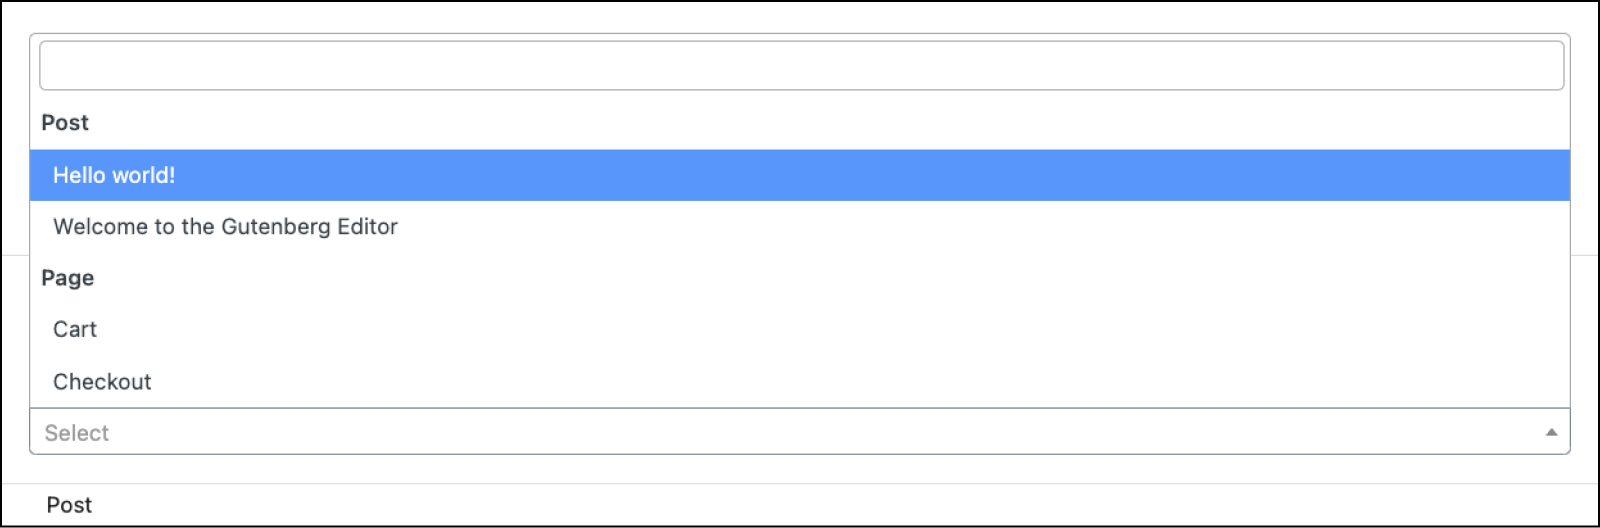The height and width of the screenshot is (528, 1600).
Task: Click the "Page" group heading
Action: (x=68, y=278)
